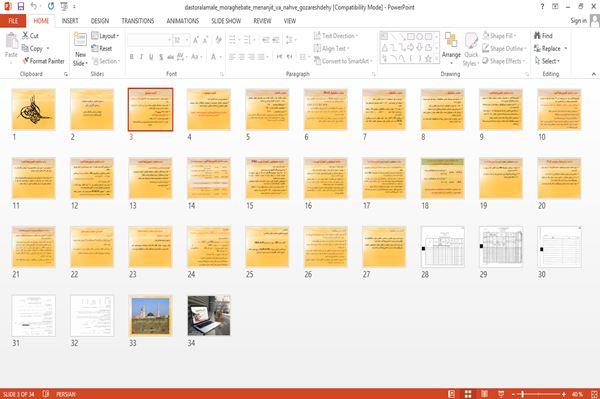Image resolution: width=600 pixels, height=399 pixels.
Task: Select slide 33 thumbnail with mosque photo
Action: 150,315
